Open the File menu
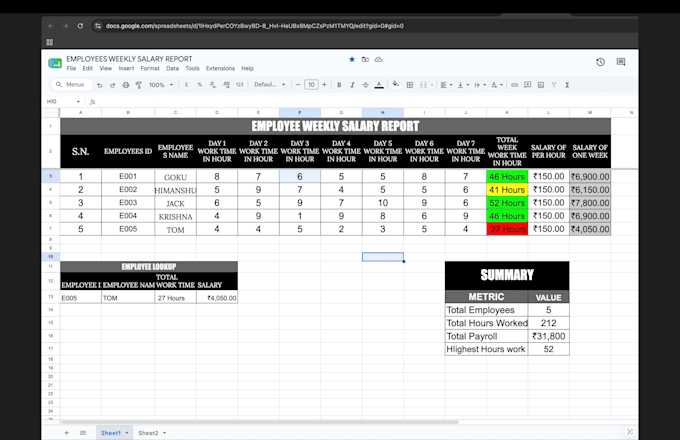The image size is (680, 440). [x=71, y=68]
